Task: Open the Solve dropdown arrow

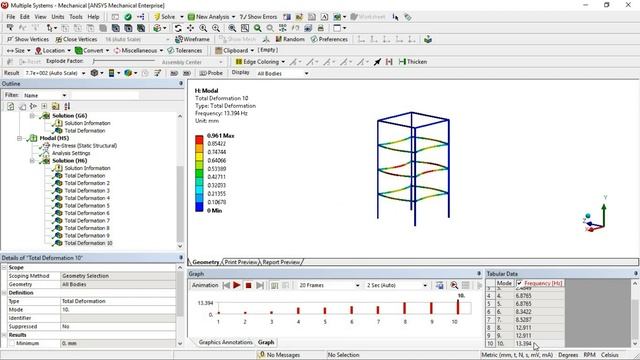Action: (182, 17)
